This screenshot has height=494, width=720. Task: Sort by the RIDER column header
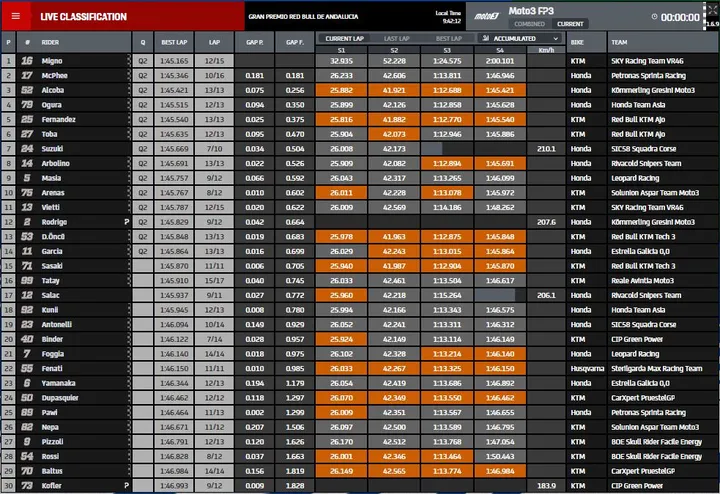pos(50,42)
